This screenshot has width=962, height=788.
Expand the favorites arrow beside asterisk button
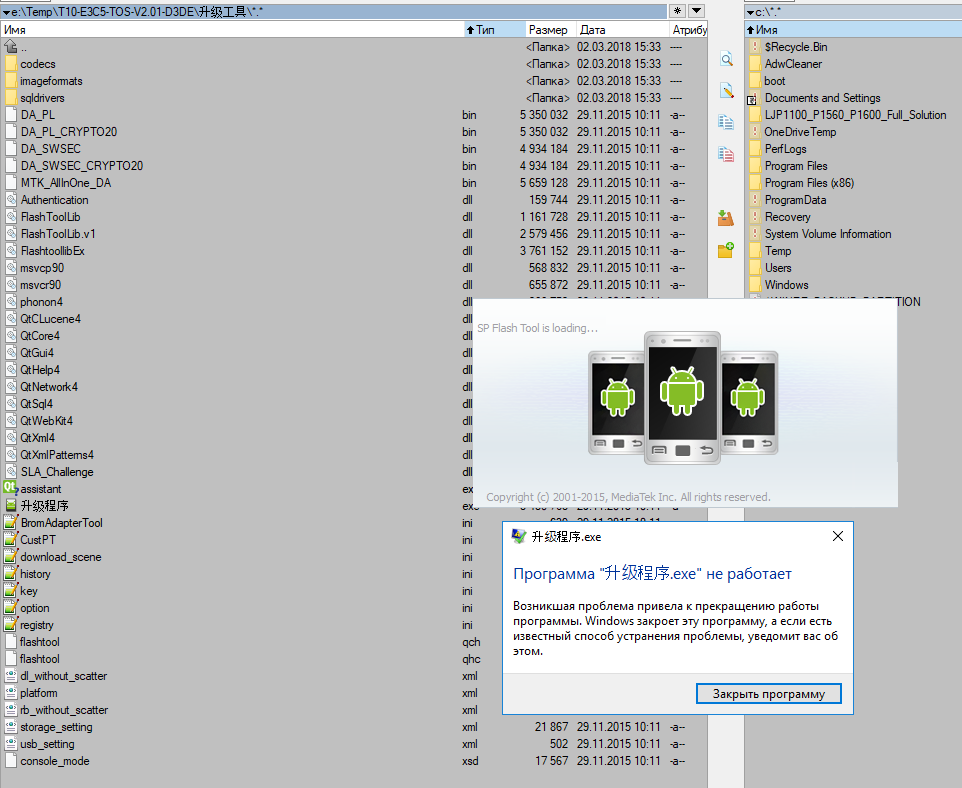[696, 10]
